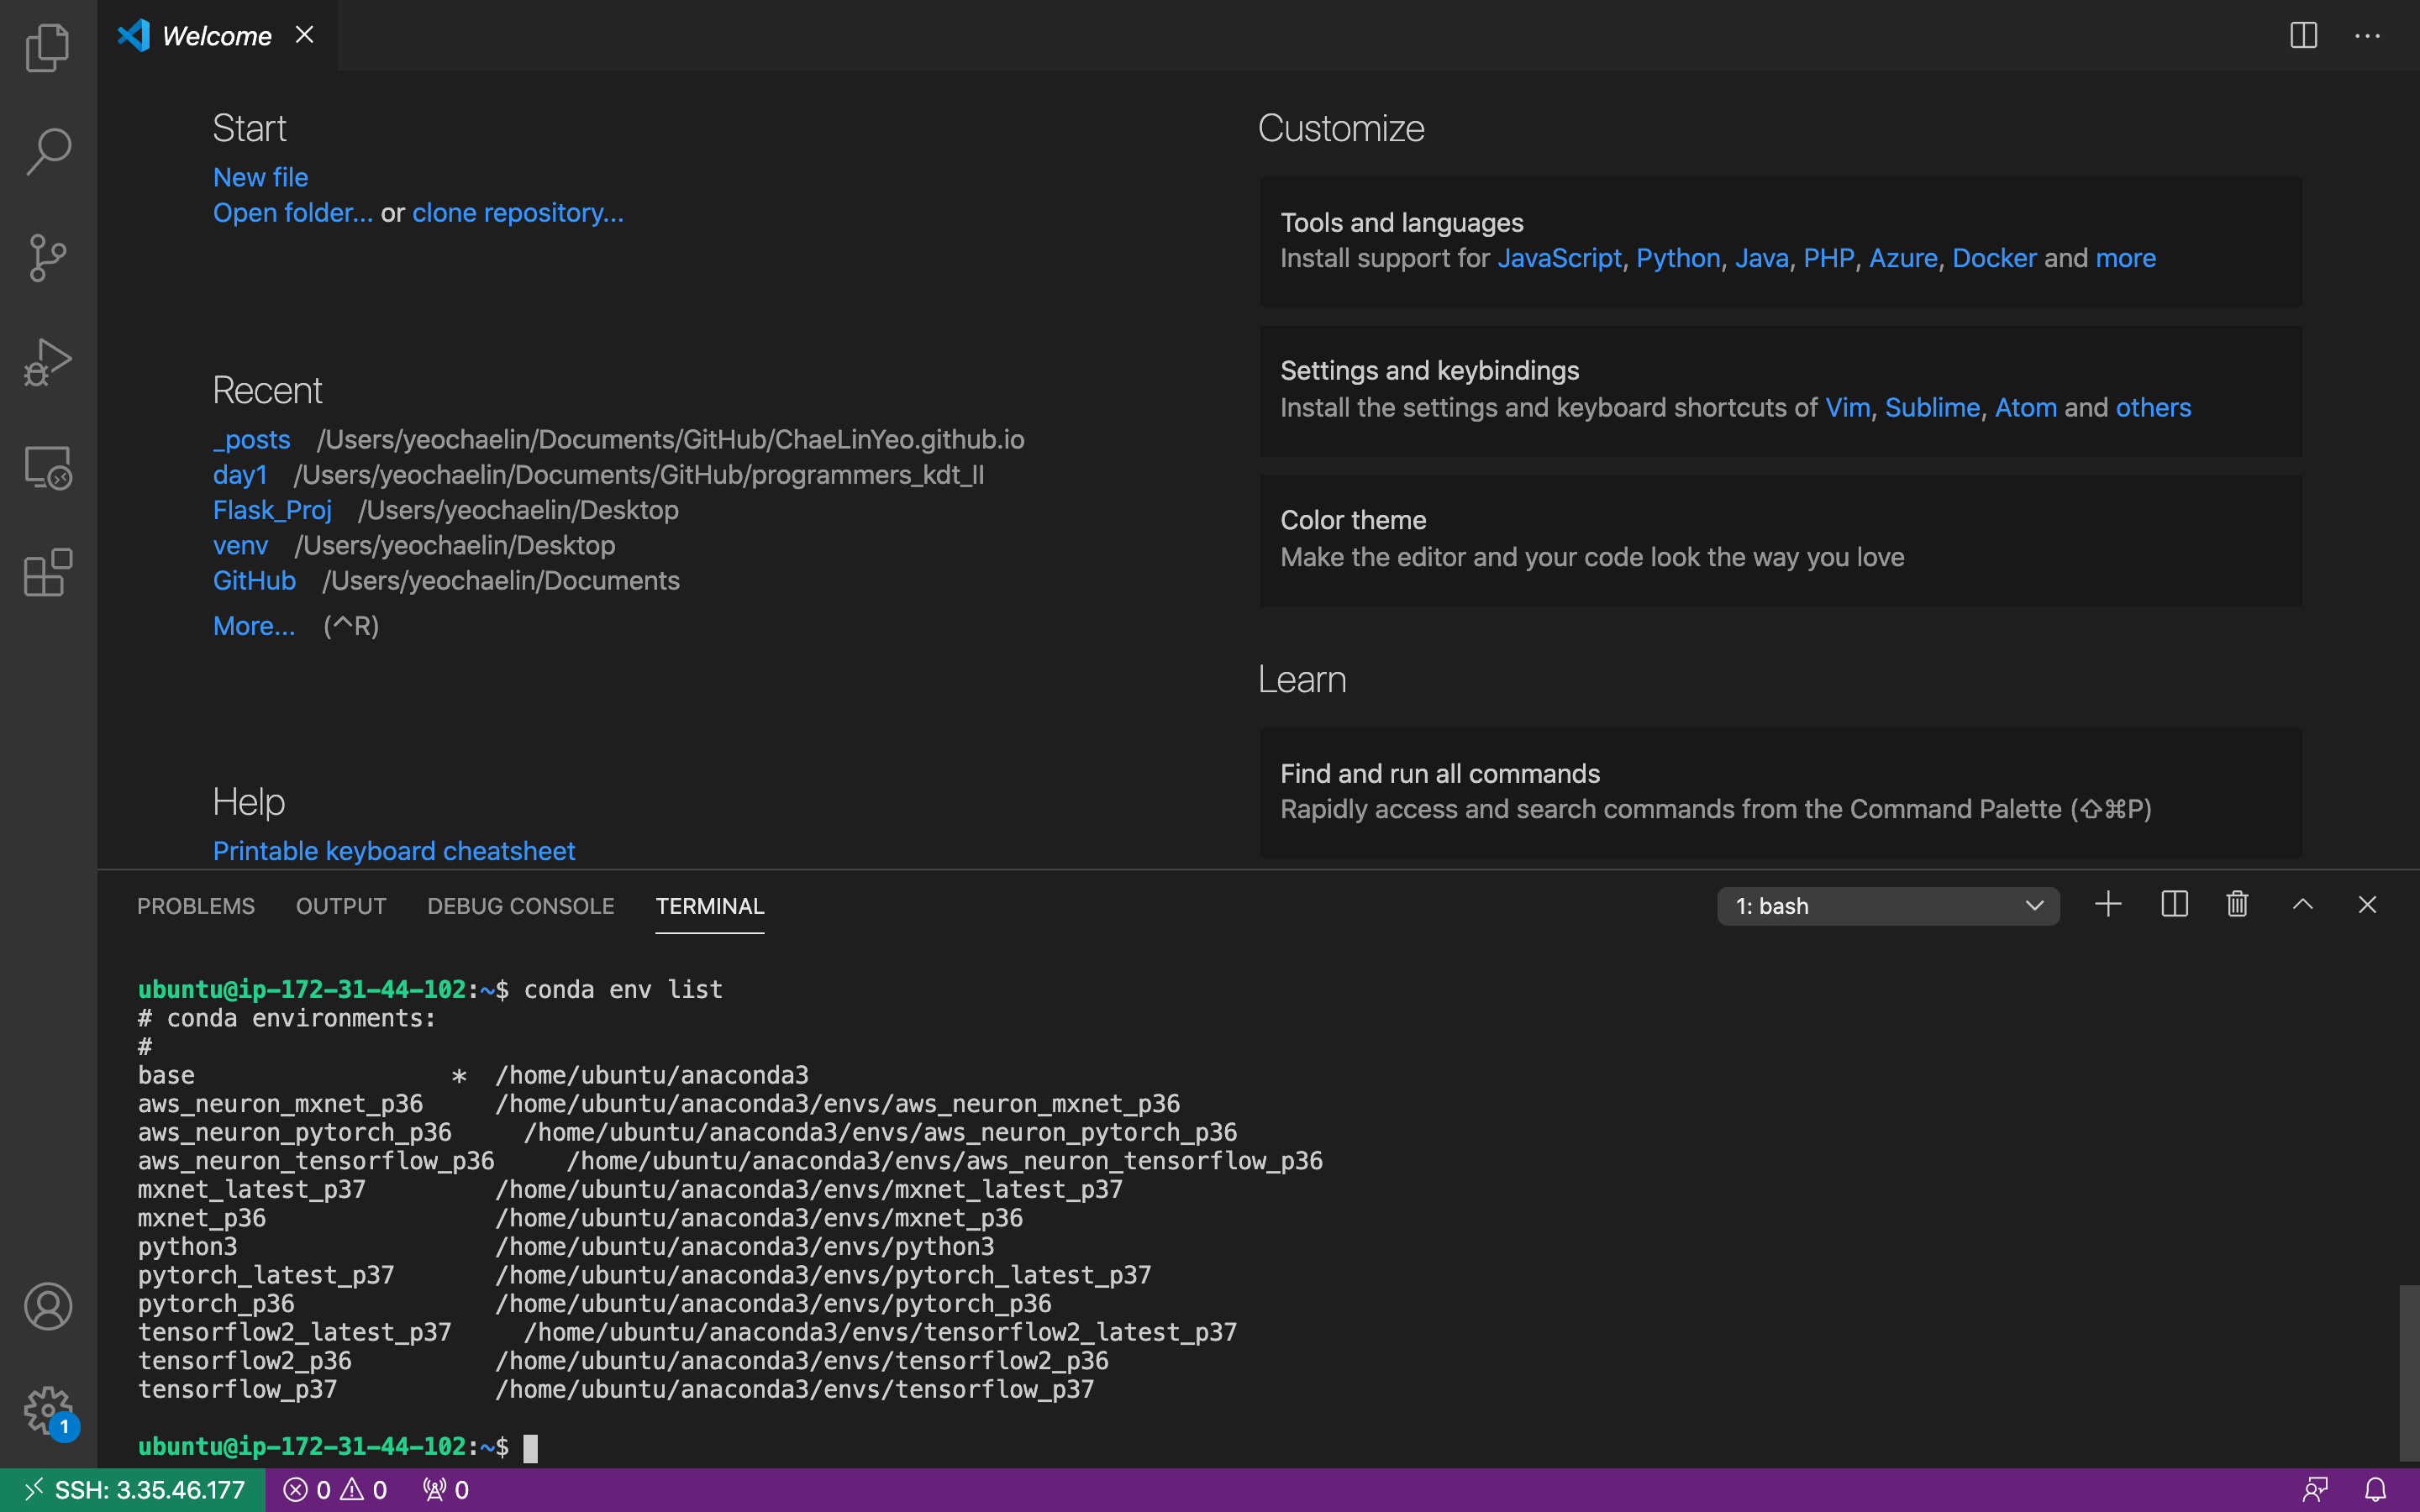Image resolution: width=2420 pixels, height=1512 pixels.
Task: Click '/home/ubuntu/anaconda3/envs/python3' path text
Action: [745, 1246]
